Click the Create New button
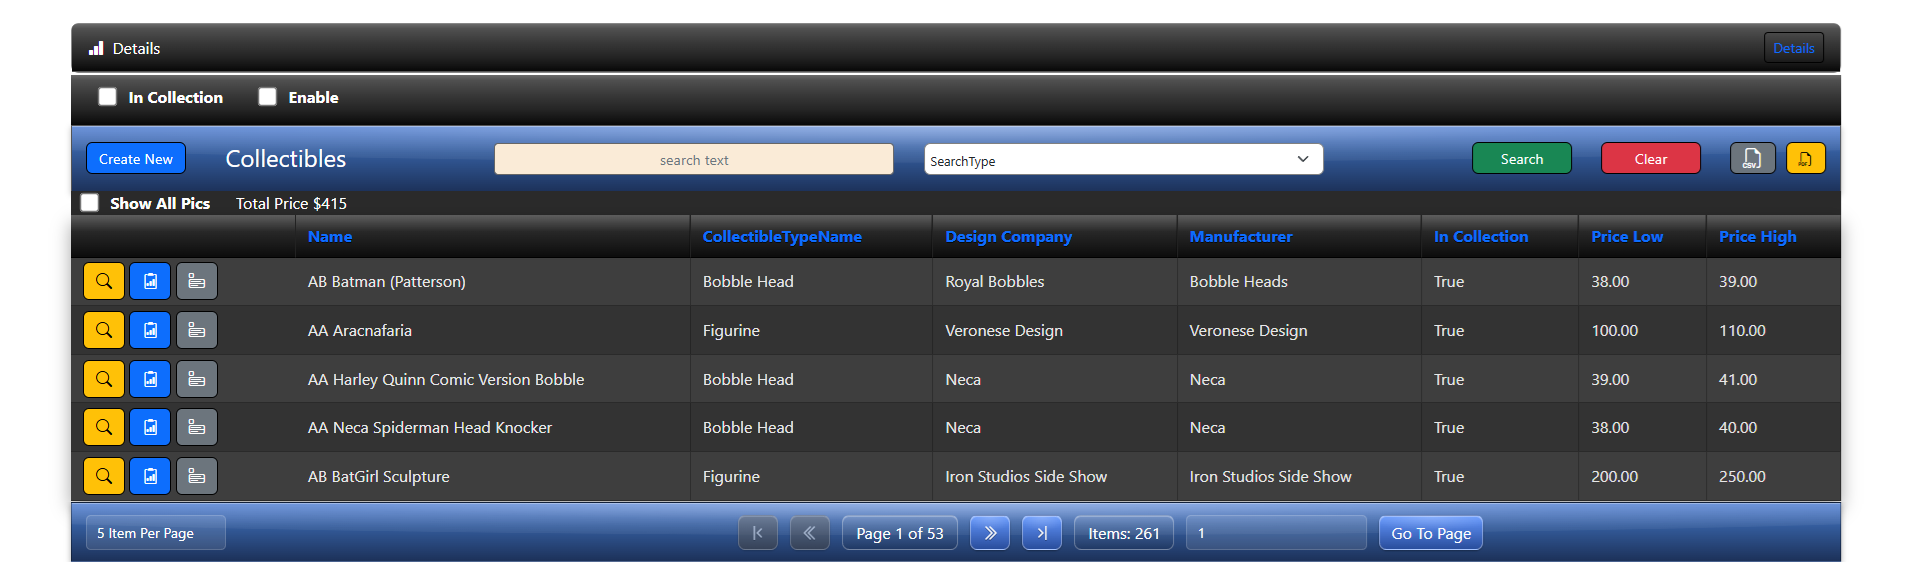1914x587 pixels. [136, 159]
